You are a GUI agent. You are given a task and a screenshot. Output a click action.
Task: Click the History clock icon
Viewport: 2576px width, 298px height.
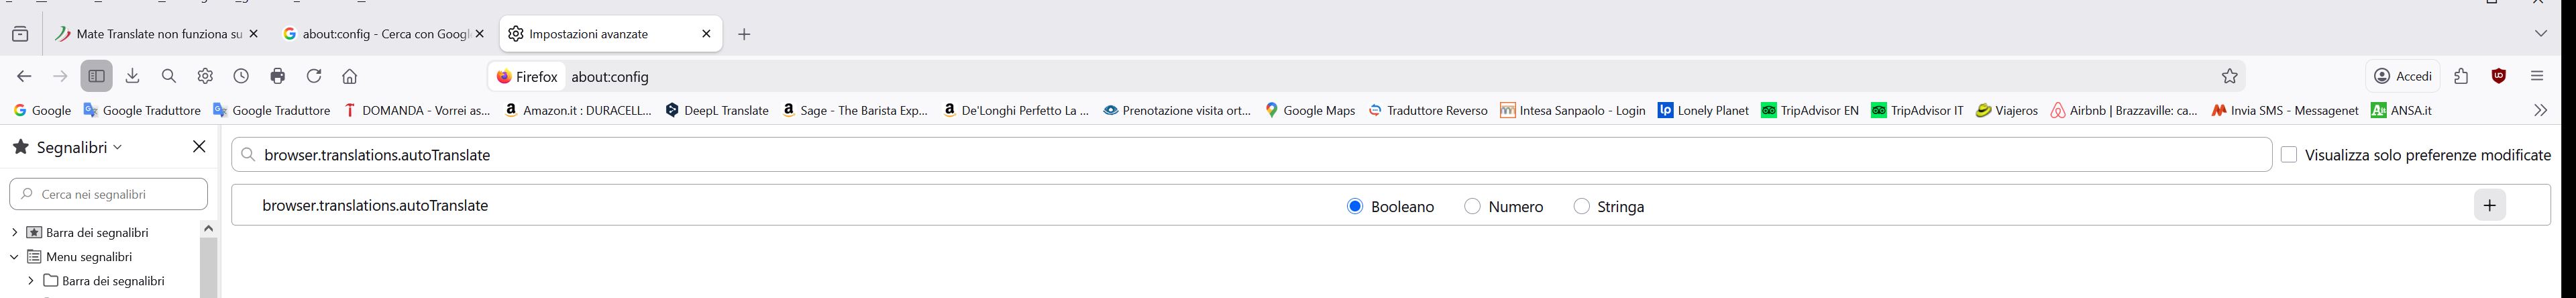[x=241, y=76]
